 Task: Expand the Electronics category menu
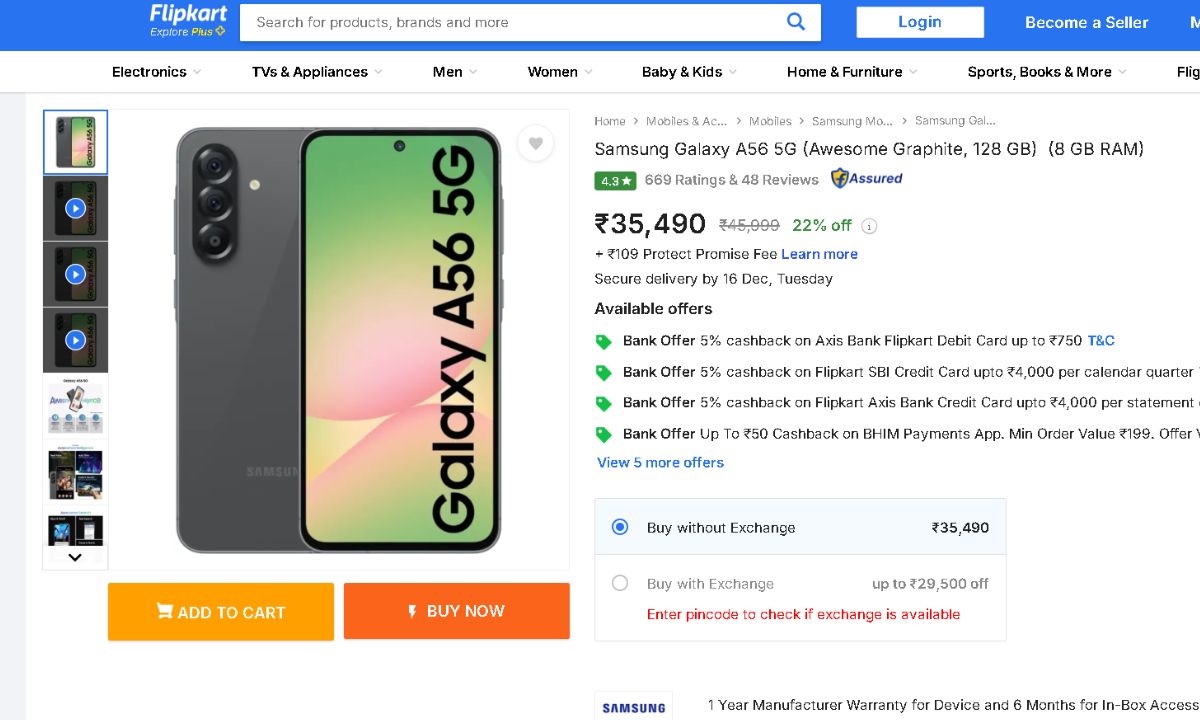click(156, 72)
